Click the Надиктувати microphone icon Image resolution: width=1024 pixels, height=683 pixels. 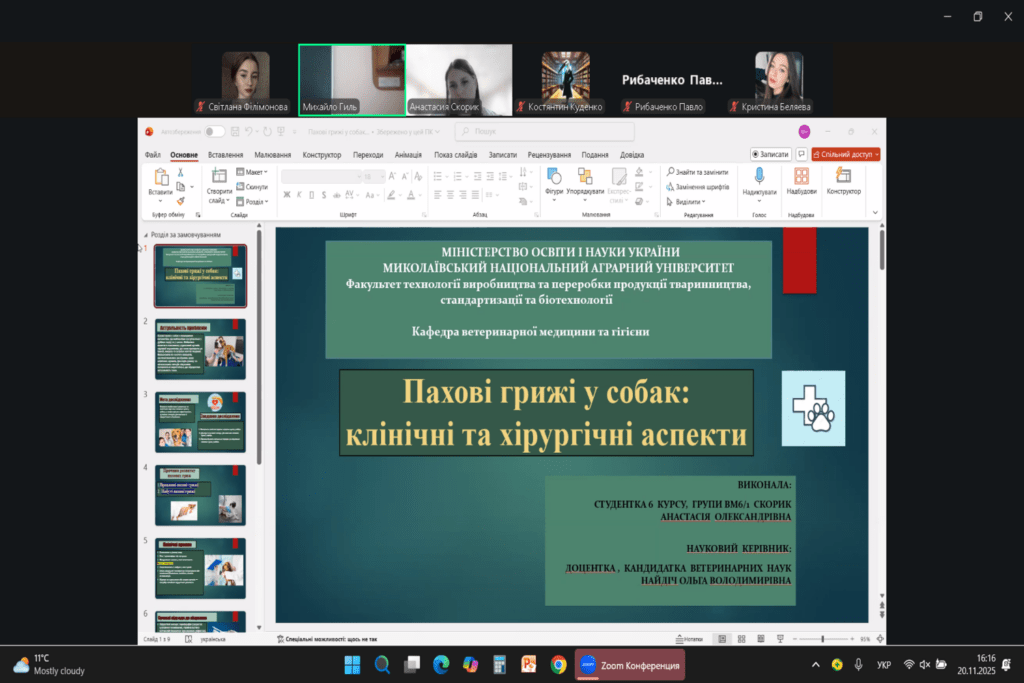point(759,176)
